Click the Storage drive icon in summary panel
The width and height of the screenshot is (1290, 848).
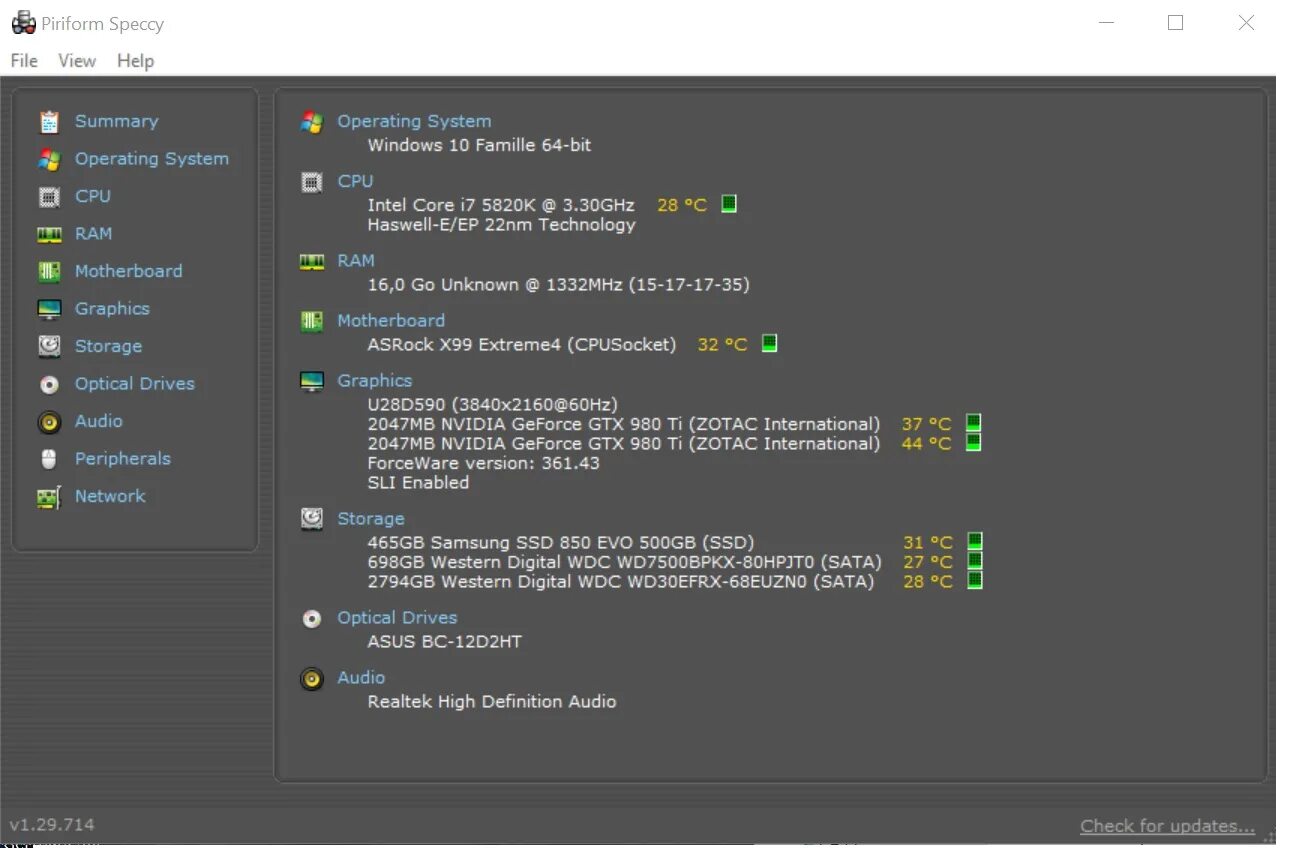coord(312,519)
